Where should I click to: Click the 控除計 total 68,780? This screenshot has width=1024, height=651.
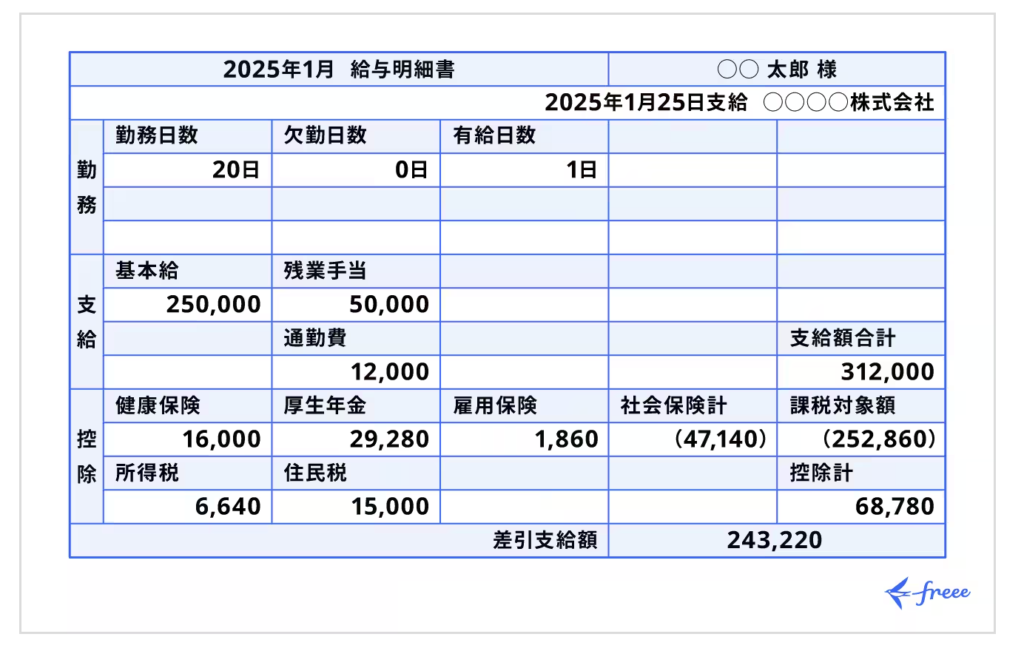895,507
